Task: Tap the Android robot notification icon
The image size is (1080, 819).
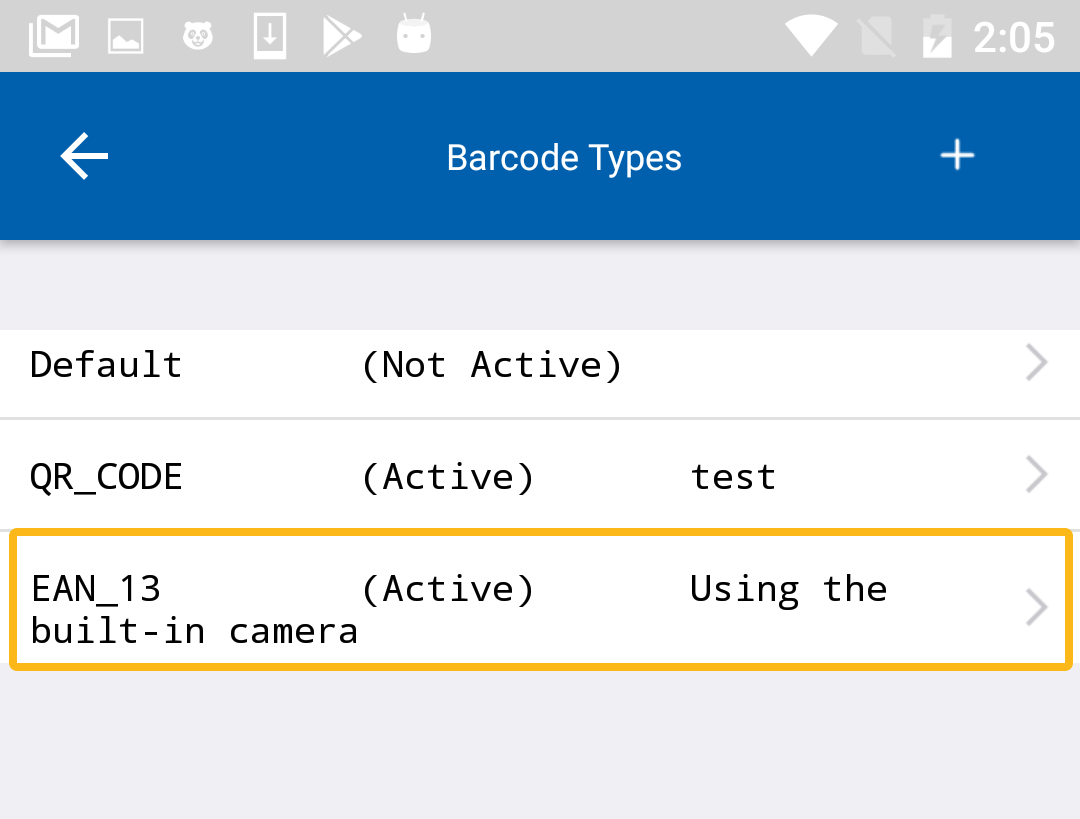Action: click(413, 37)
